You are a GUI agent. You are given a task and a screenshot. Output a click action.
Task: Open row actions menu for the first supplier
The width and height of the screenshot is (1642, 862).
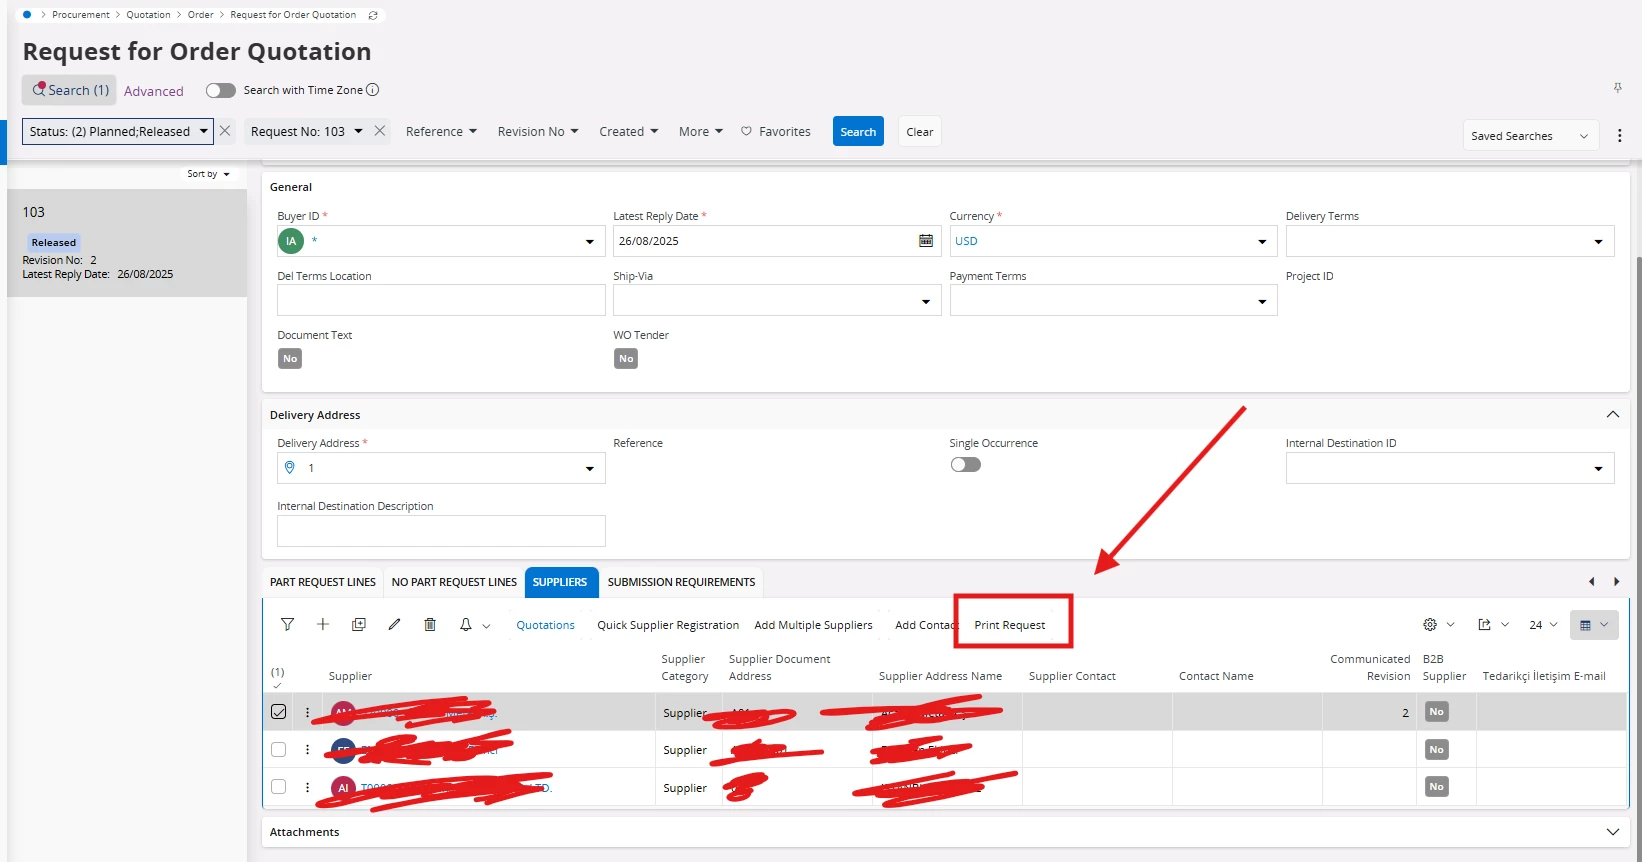point(307,713)
